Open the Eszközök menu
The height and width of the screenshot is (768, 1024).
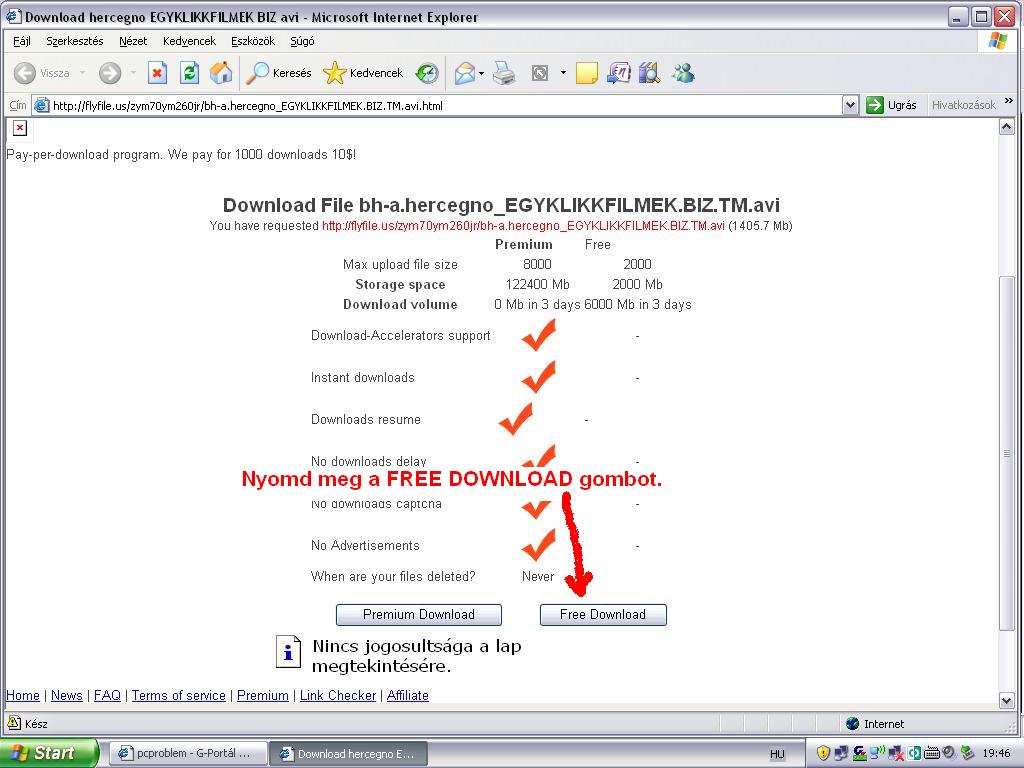(253, 41)
